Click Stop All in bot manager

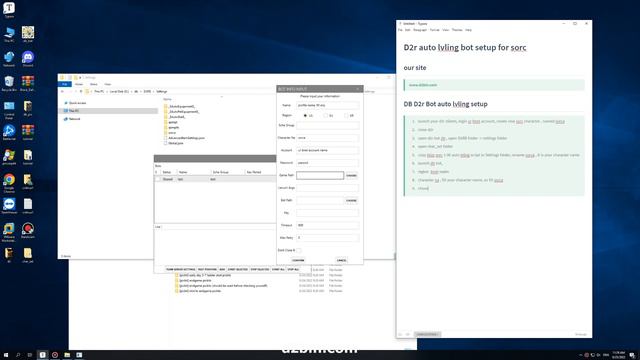coord(293,270)
